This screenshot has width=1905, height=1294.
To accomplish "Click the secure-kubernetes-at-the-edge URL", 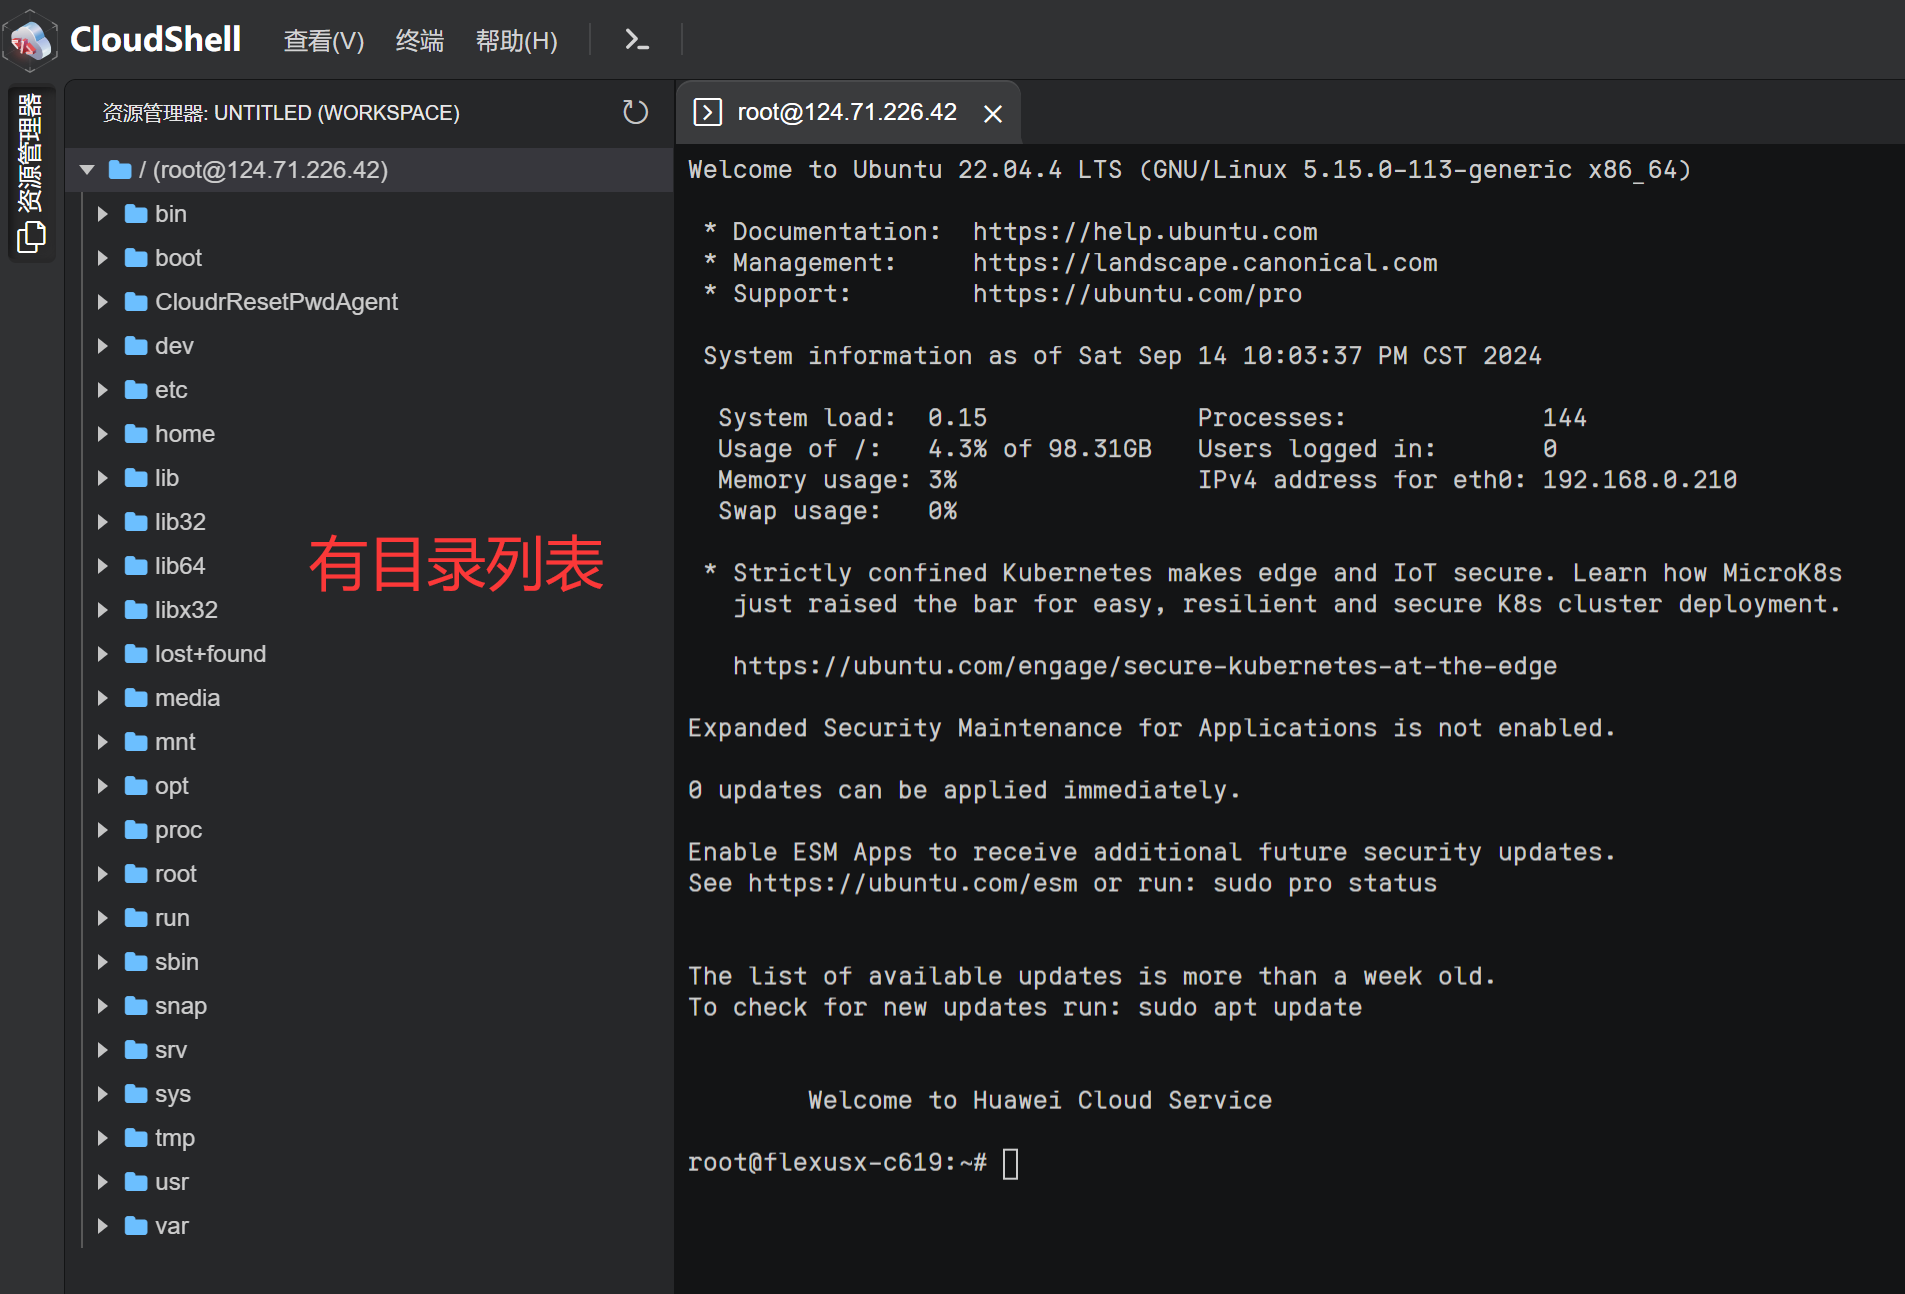I will click(x=1145, y=666).
